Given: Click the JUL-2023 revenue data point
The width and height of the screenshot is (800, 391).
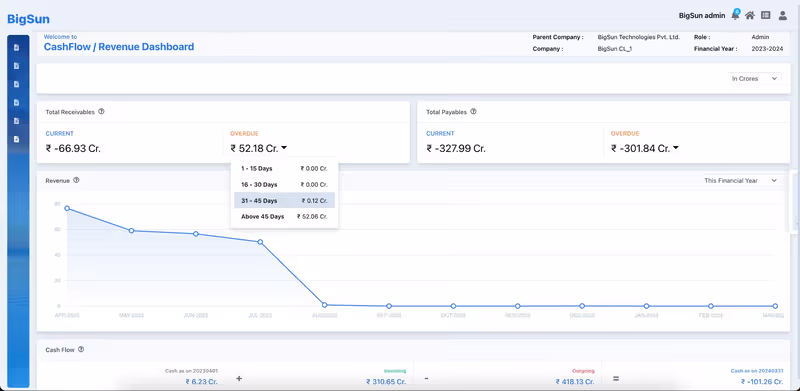Looking at the screenshot, I should (x=260, y=242).
